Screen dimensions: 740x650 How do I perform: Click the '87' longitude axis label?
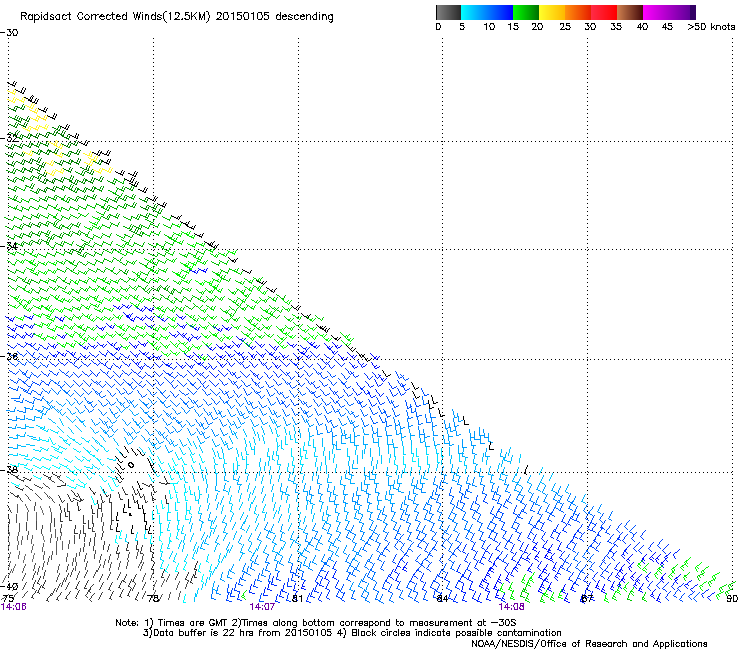click(x=587, y=599)
